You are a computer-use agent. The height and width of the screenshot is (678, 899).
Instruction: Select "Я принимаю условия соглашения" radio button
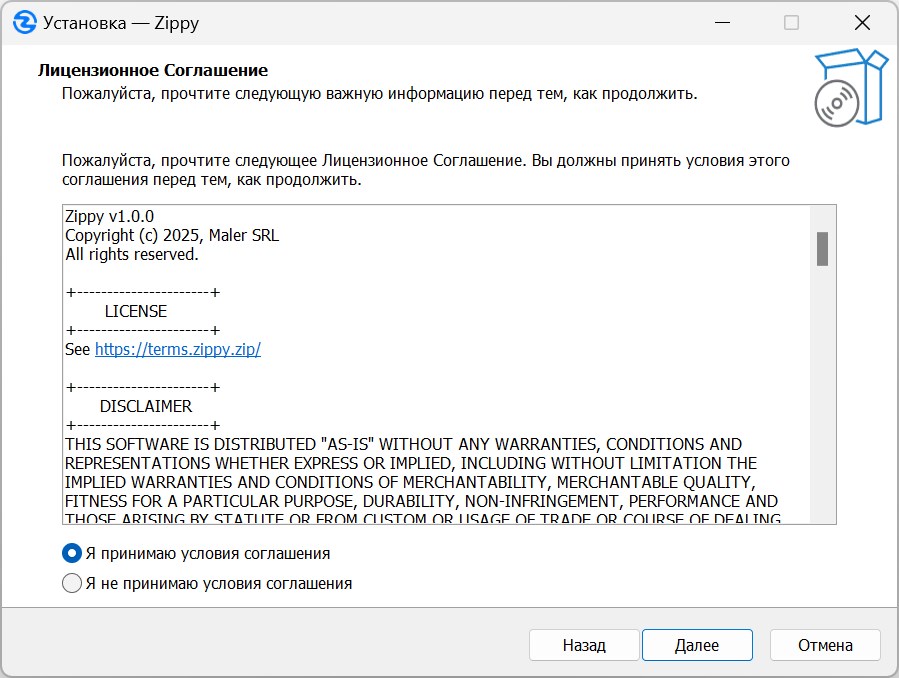click(x=72, y=553)
